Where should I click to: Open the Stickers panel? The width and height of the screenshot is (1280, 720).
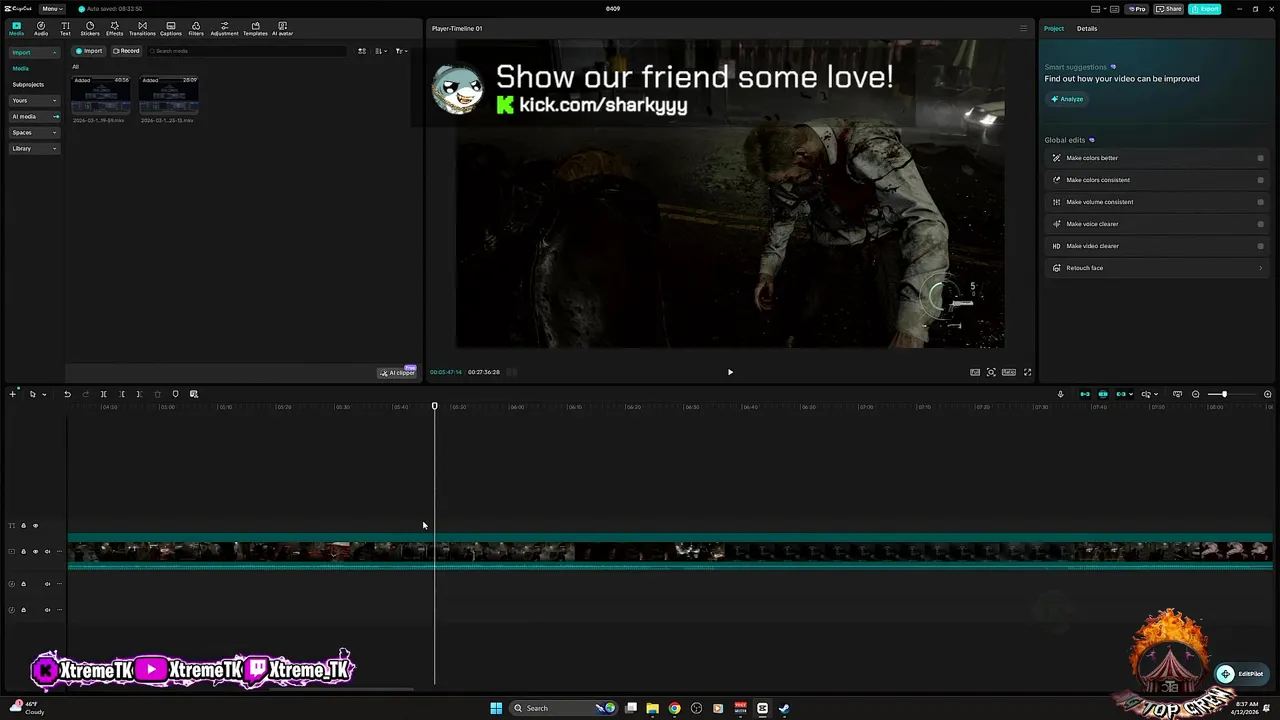pos(90,28)
